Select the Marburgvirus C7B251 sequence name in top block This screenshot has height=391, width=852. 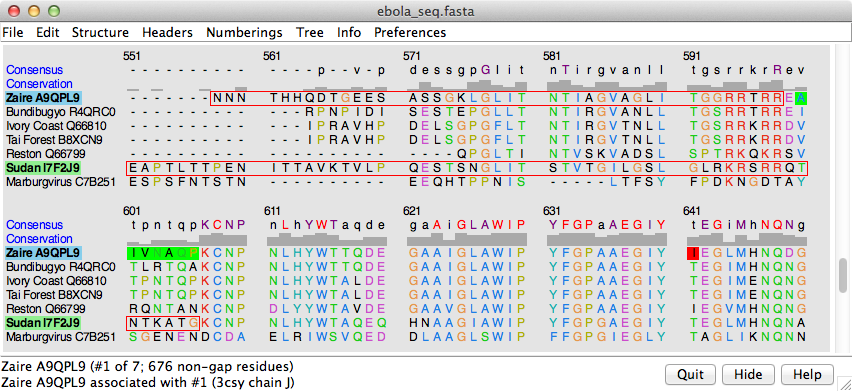point(60,182)
